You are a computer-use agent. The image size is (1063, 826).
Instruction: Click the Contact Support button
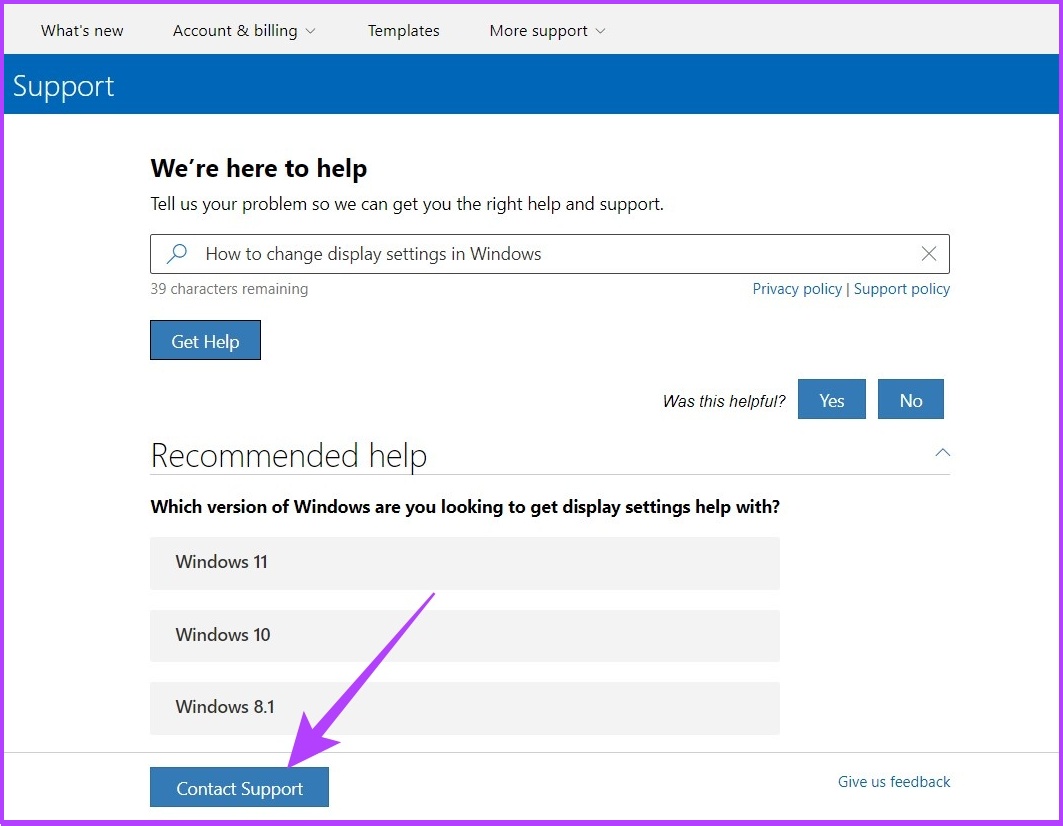pos(239,788)
